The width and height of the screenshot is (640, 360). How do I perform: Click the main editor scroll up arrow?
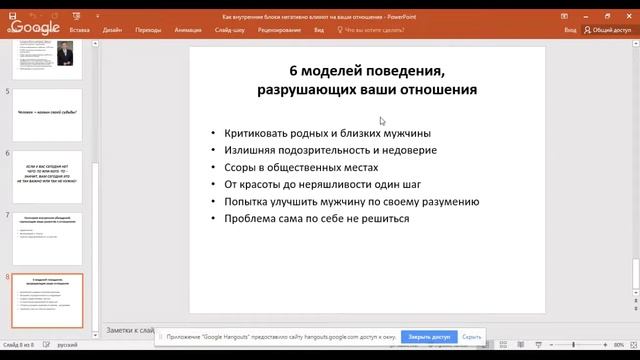(x=636, y=43)
